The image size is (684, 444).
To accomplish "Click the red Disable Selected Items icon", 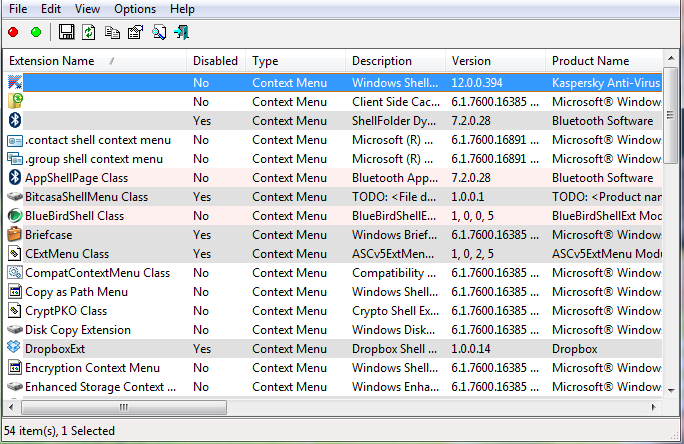I will (x=13, y=32).
